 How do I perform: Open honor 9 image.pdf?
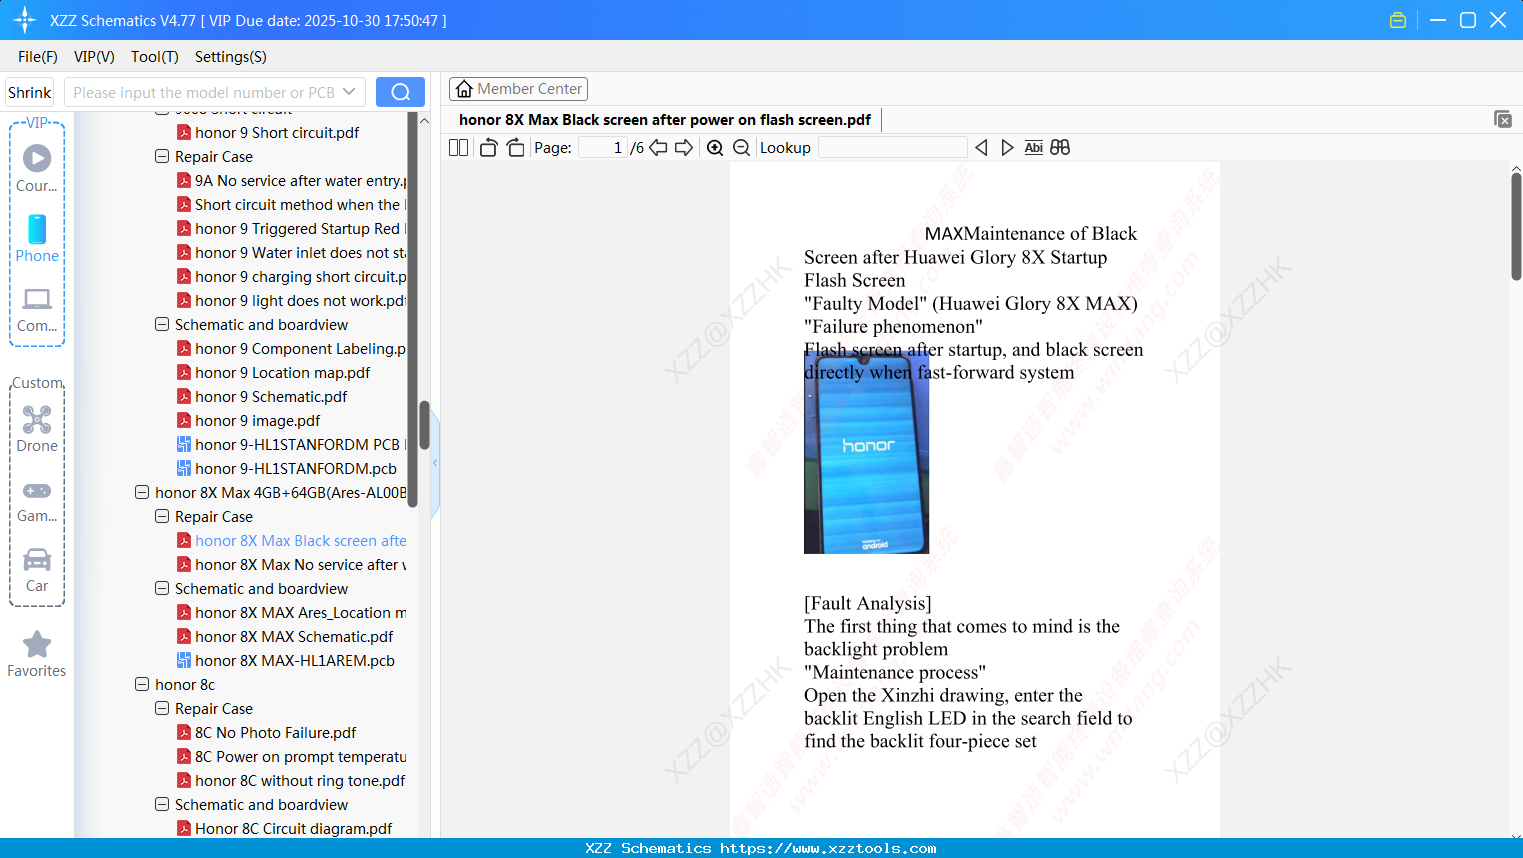[x=248, y=420]
